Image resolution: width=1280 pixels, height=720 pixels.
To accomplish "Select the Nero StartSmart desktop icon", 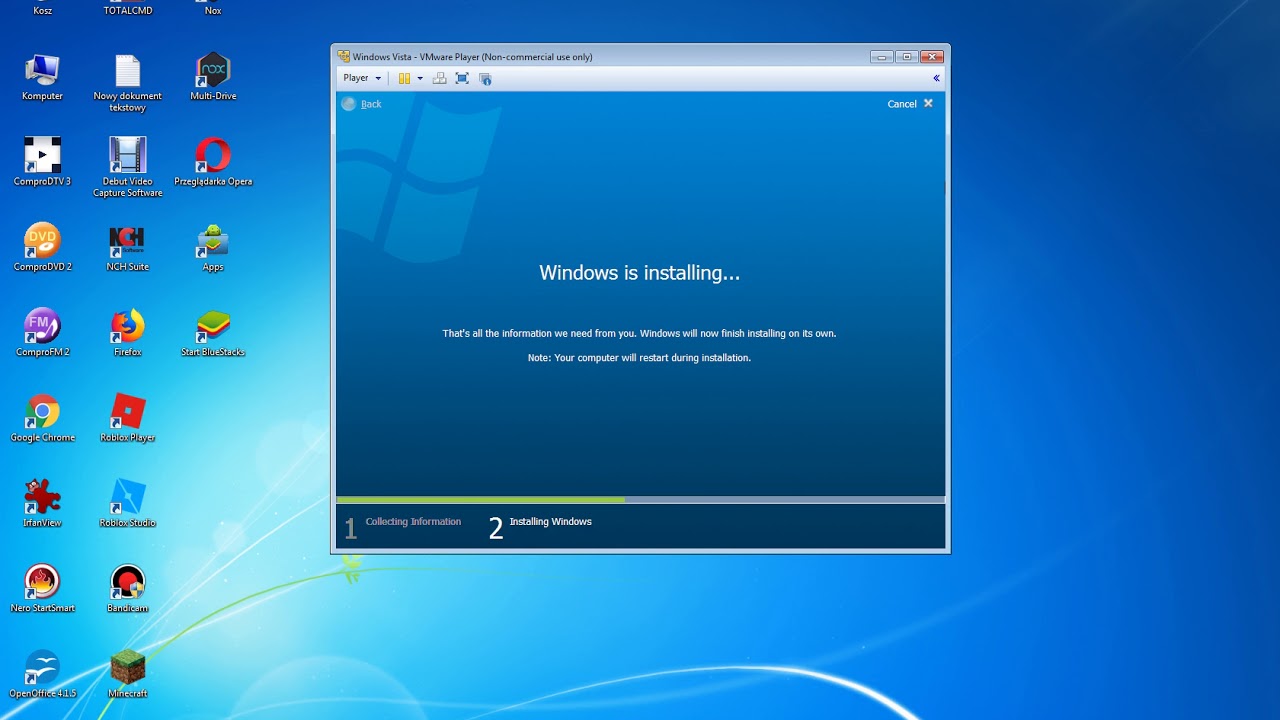I will [x=42, y=589].
